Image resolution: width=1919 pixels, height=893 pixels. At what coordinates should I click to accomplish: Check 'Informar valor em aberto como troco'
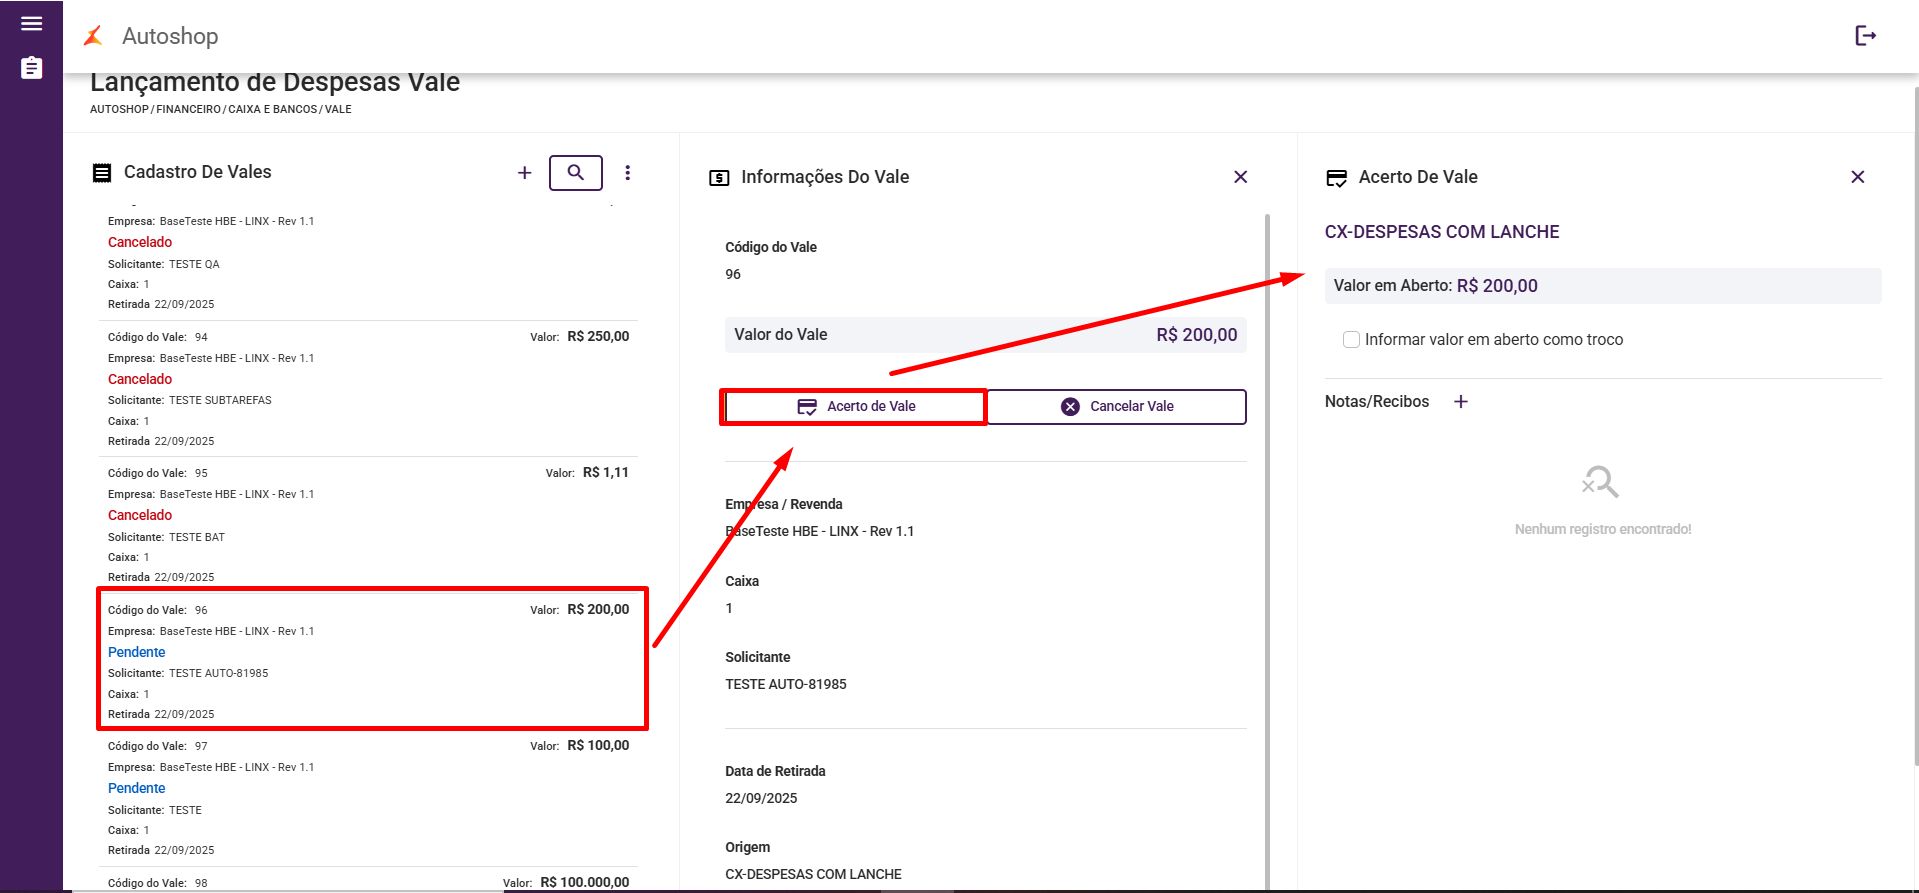point(1351,340)
